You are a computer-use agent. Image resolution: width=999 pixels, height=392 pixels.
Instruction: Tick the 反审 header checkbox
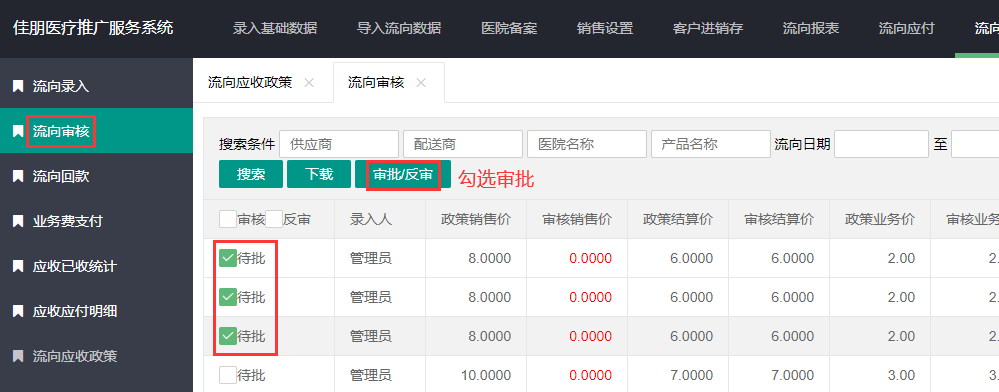click(x=274, y=219)
